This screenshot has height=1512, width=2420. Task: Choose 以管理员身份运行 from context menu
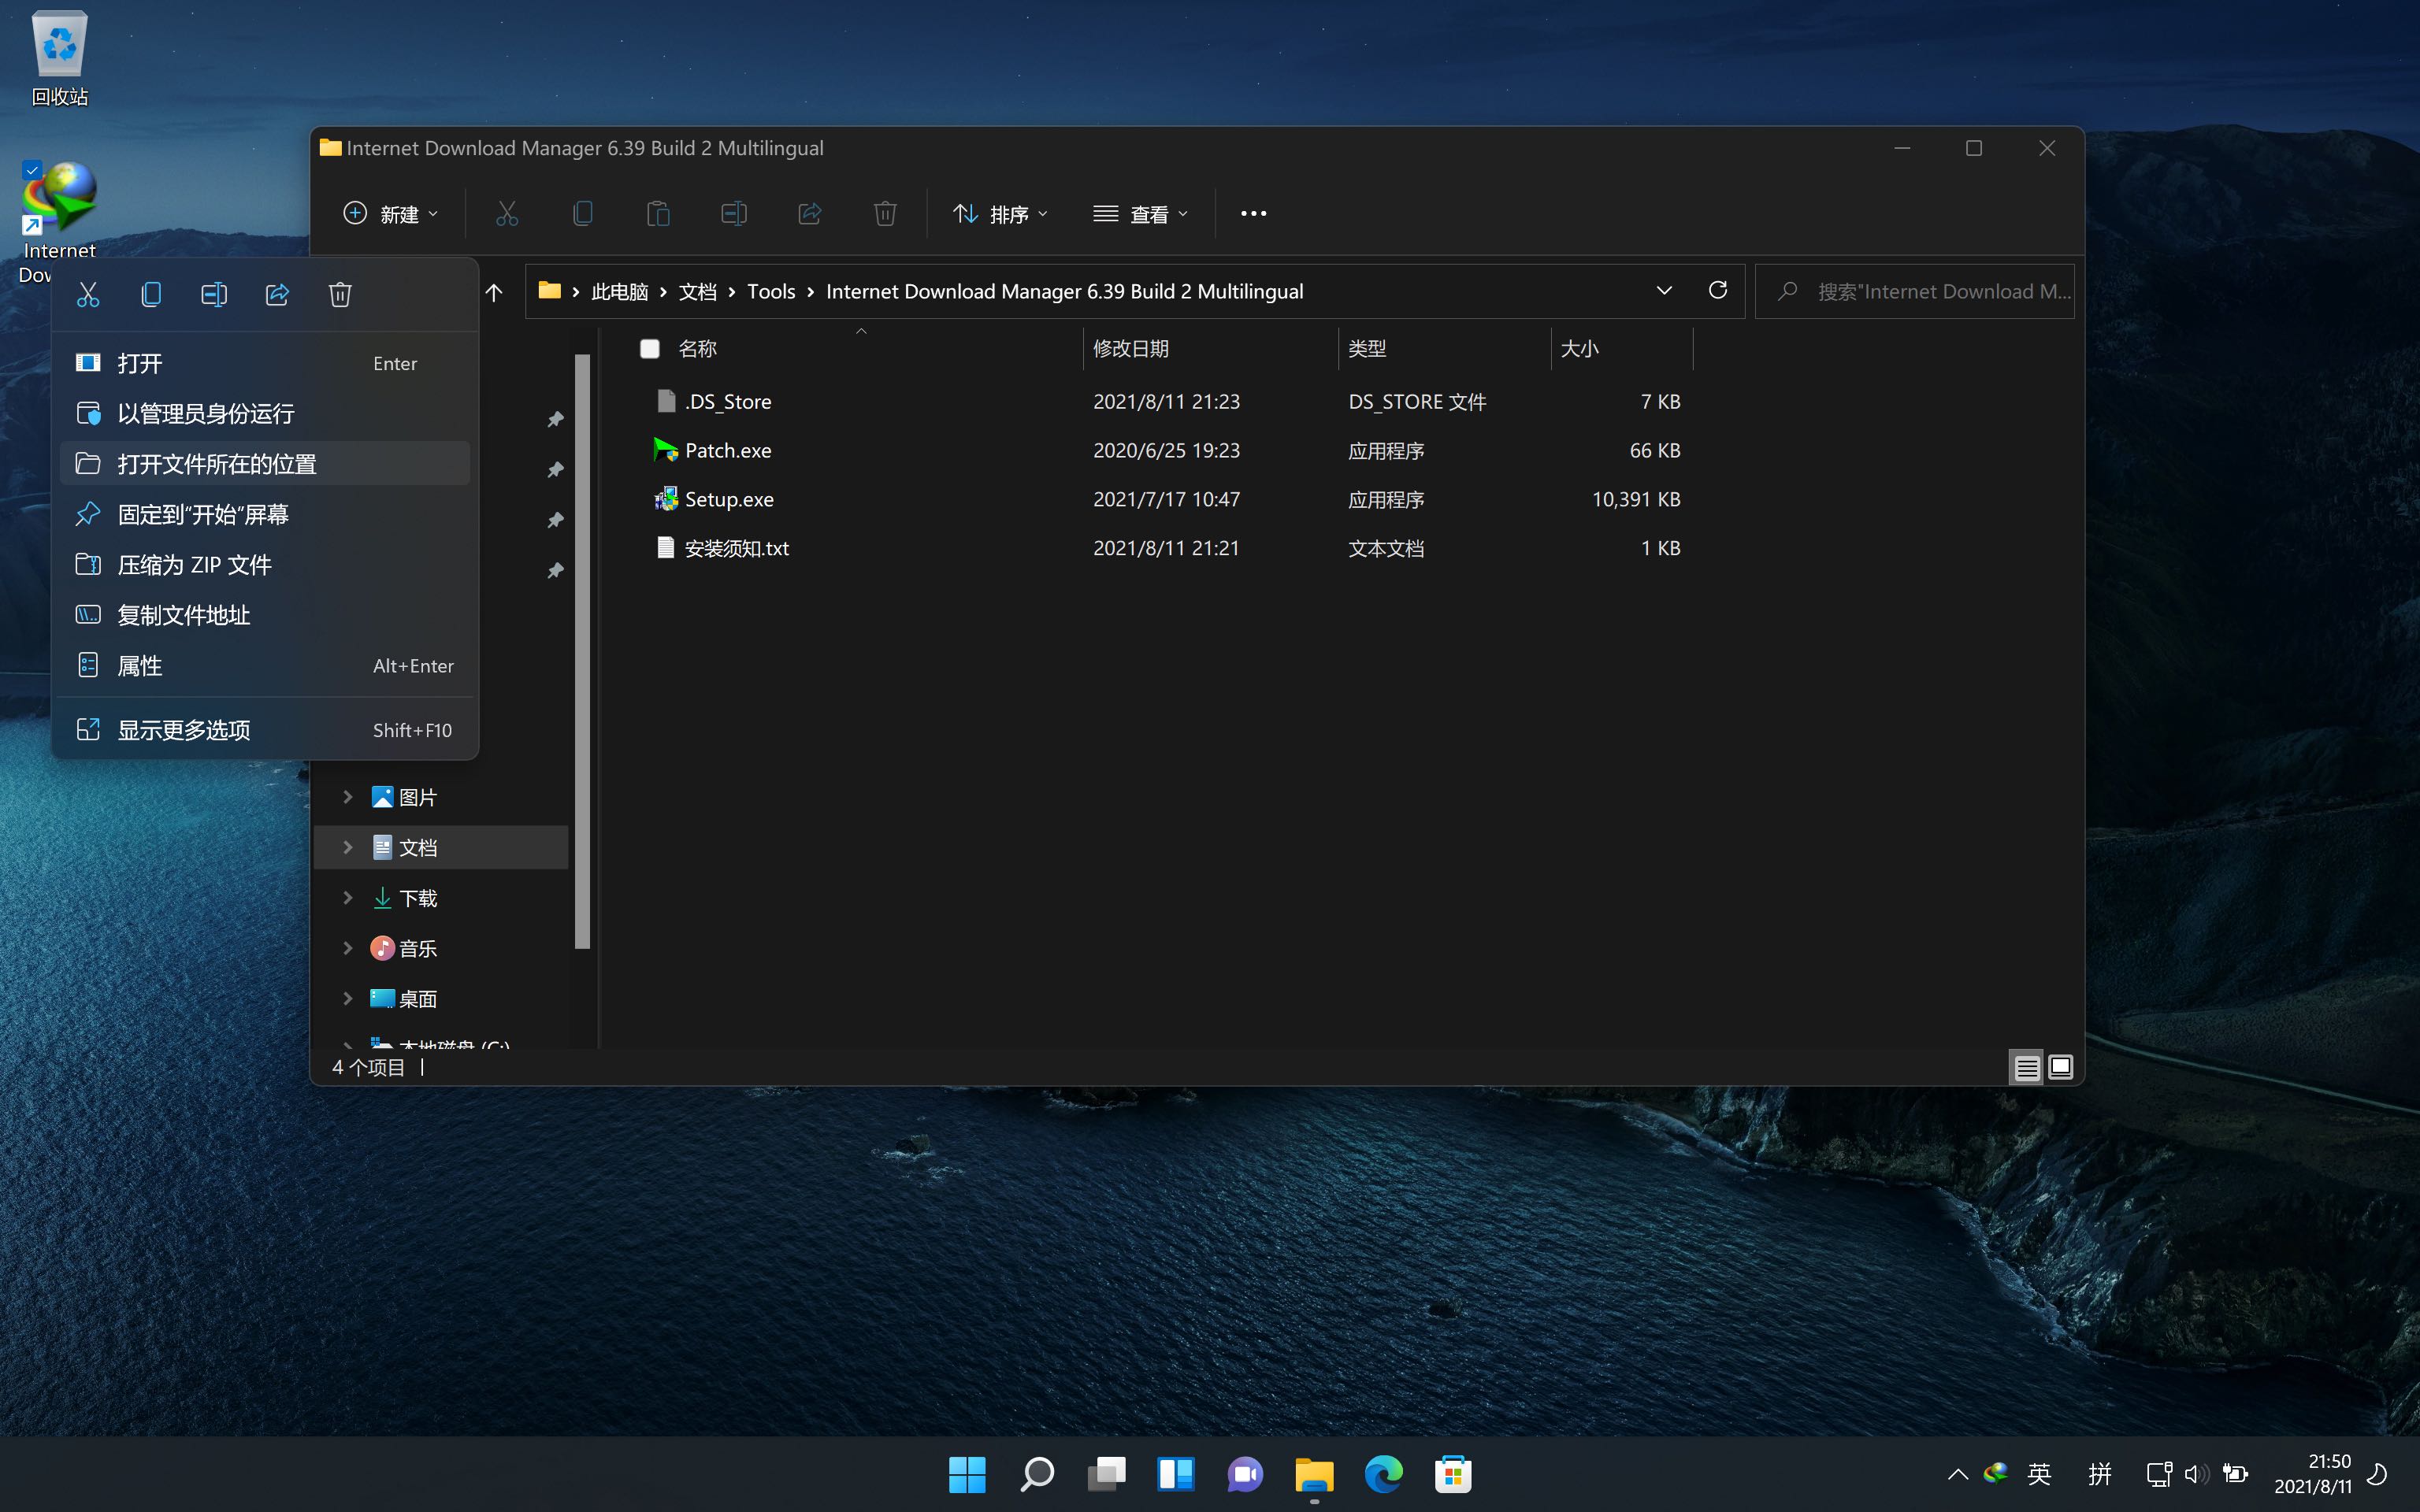(206, 414)
